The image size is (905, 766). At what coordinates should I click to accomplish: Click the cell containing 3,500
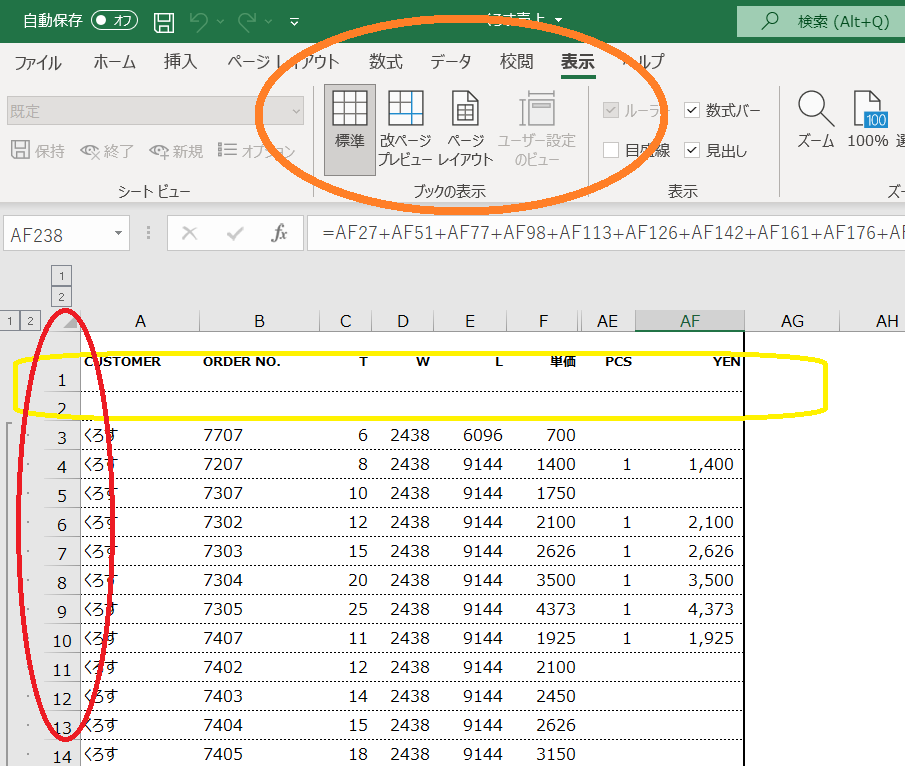(x=690, y=580)
